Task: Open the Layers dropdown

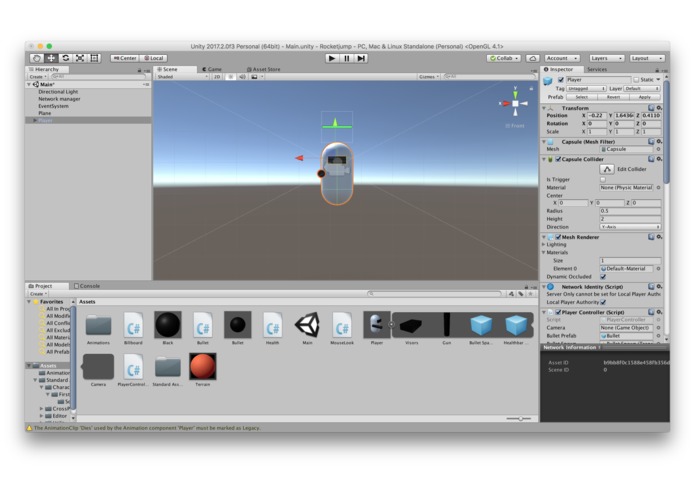Action: [x=606, y=58]
